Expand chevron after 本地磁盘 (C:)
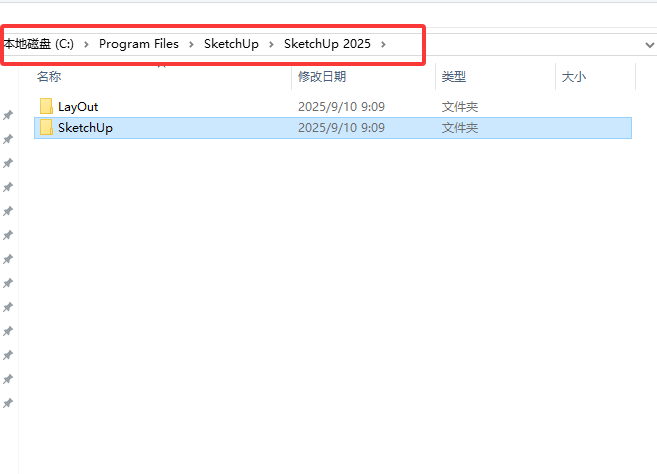The image size is (657, 474). point(86,44)
